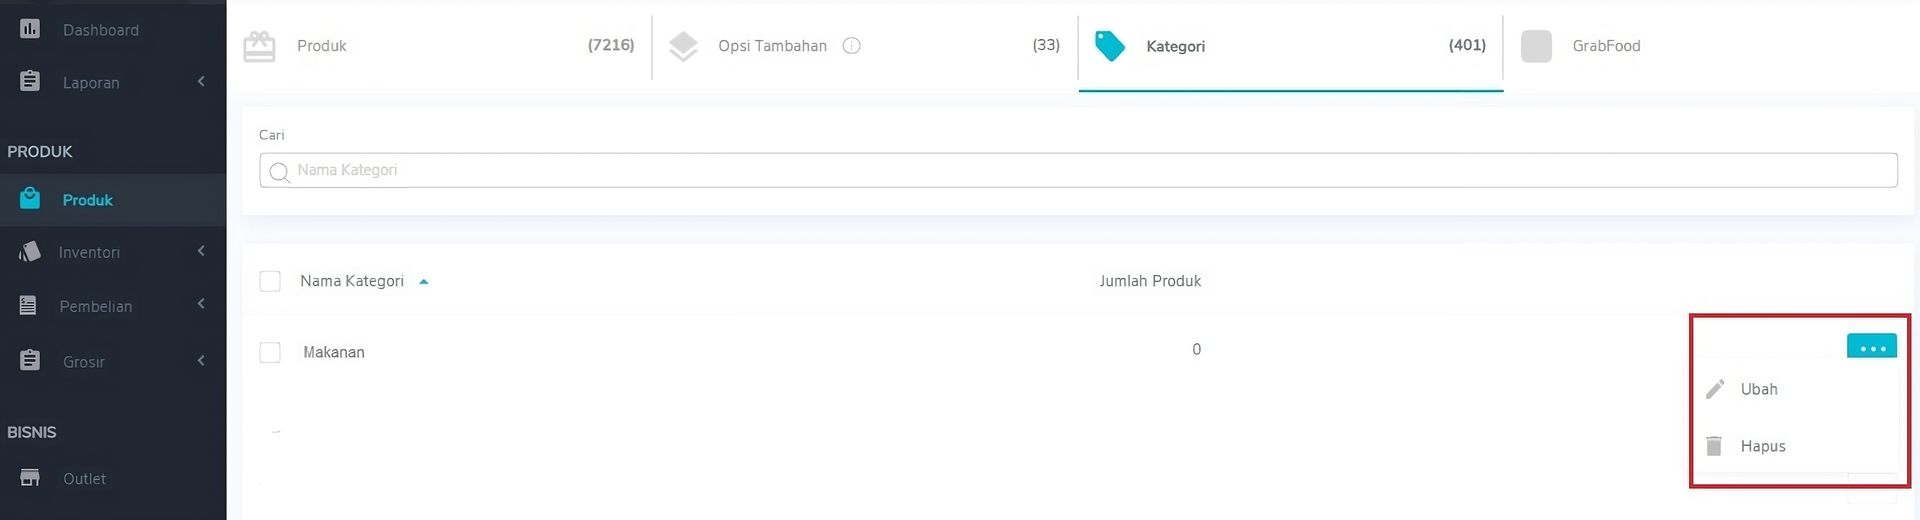Image resolution: width=1920 pixels, height=520 pixels.
Task: Switch to the Produk tab
Action: [439, 46]
